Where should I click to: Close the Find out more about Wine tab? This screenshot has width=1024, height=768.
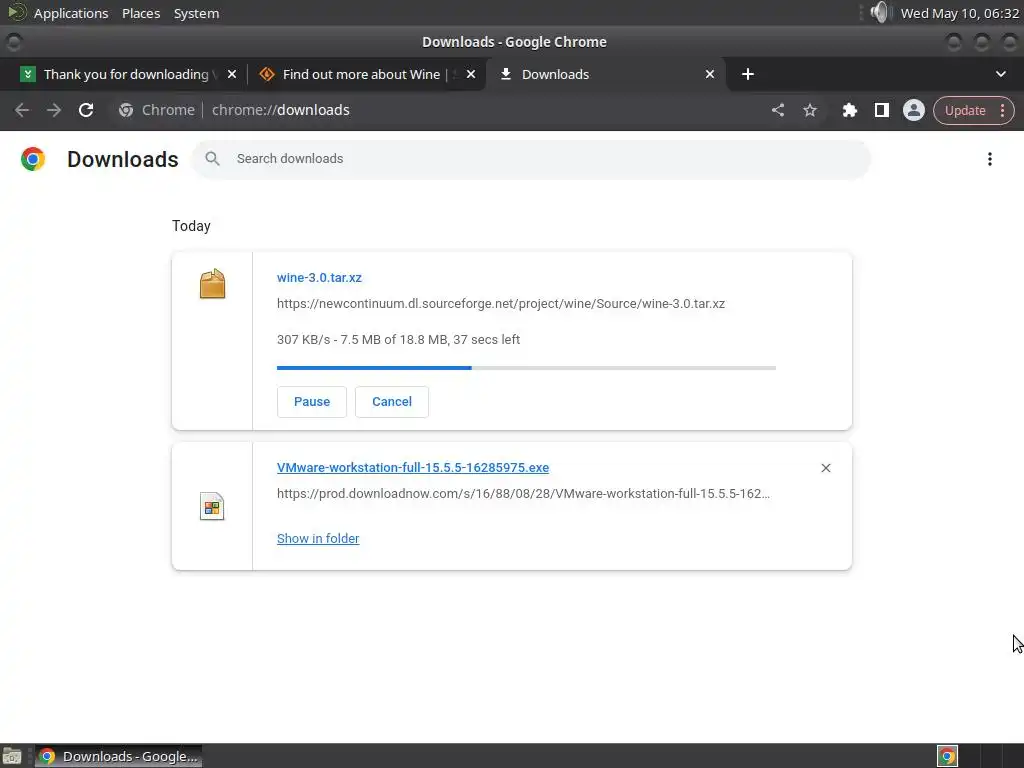click(x=471, y=74)
